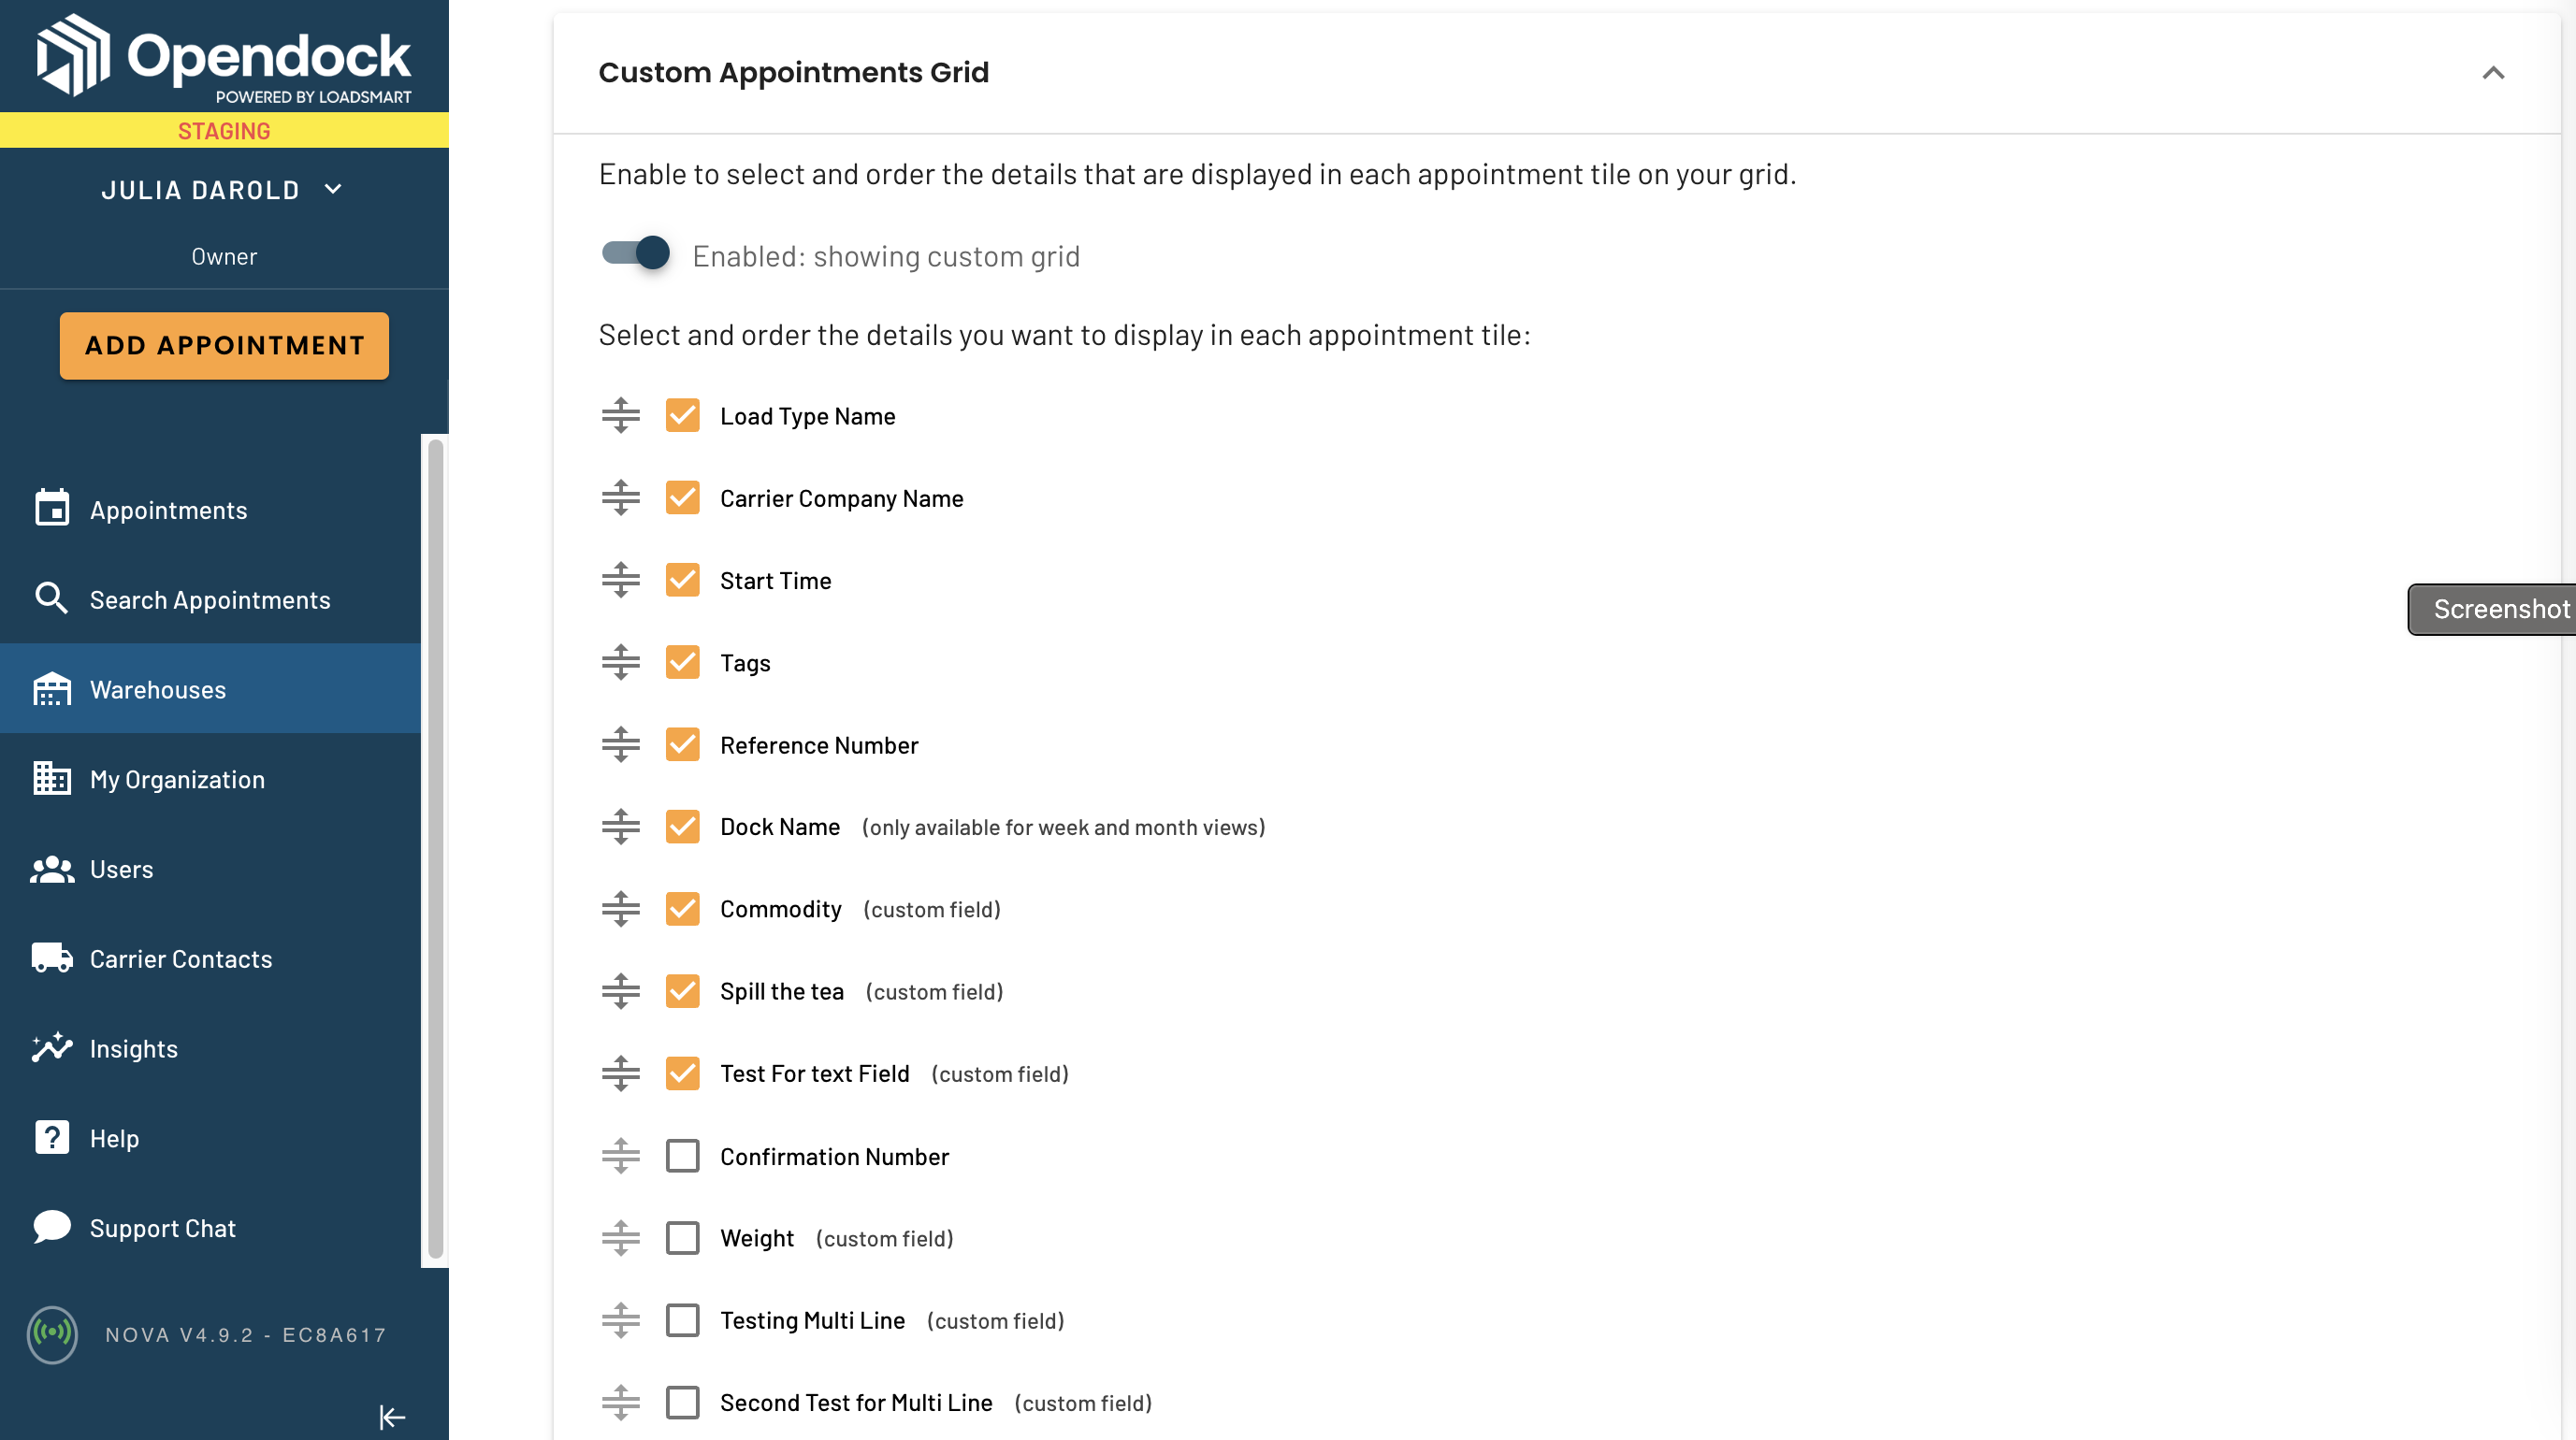Image resolution: width=2576 pixels, height=1440 pixels.
Task: Uncheck the Tags checkbox
Action: coord(683,663)
